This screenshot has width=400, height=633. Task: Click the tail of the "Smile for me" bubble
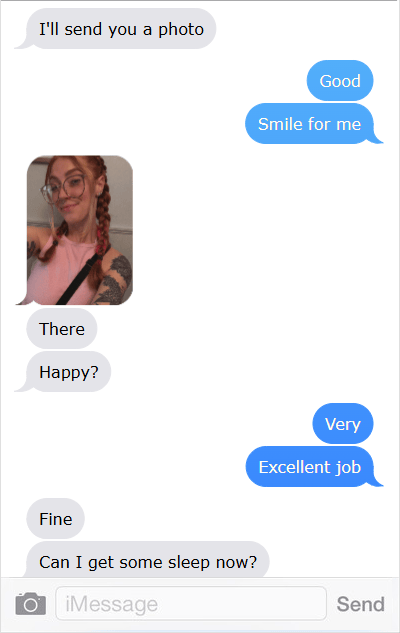(377, 138)
